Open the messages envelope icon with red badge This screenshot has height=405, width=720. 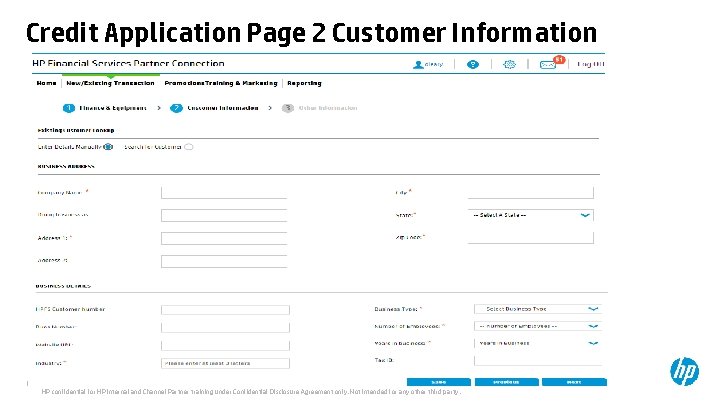548,65
